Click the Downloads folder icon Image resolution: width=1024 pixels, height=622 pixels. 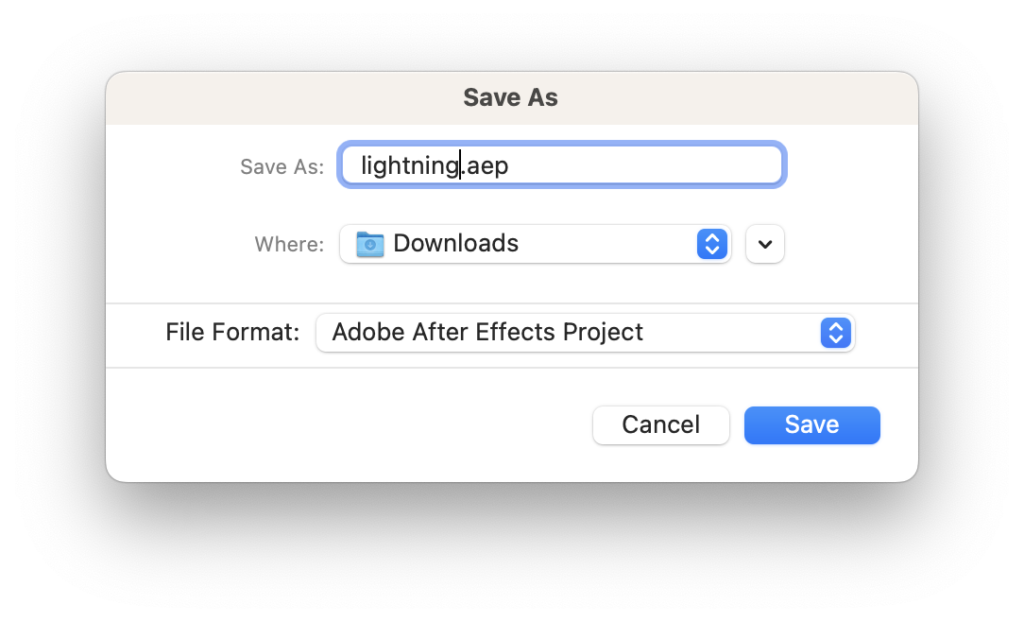tap(370, 244)
